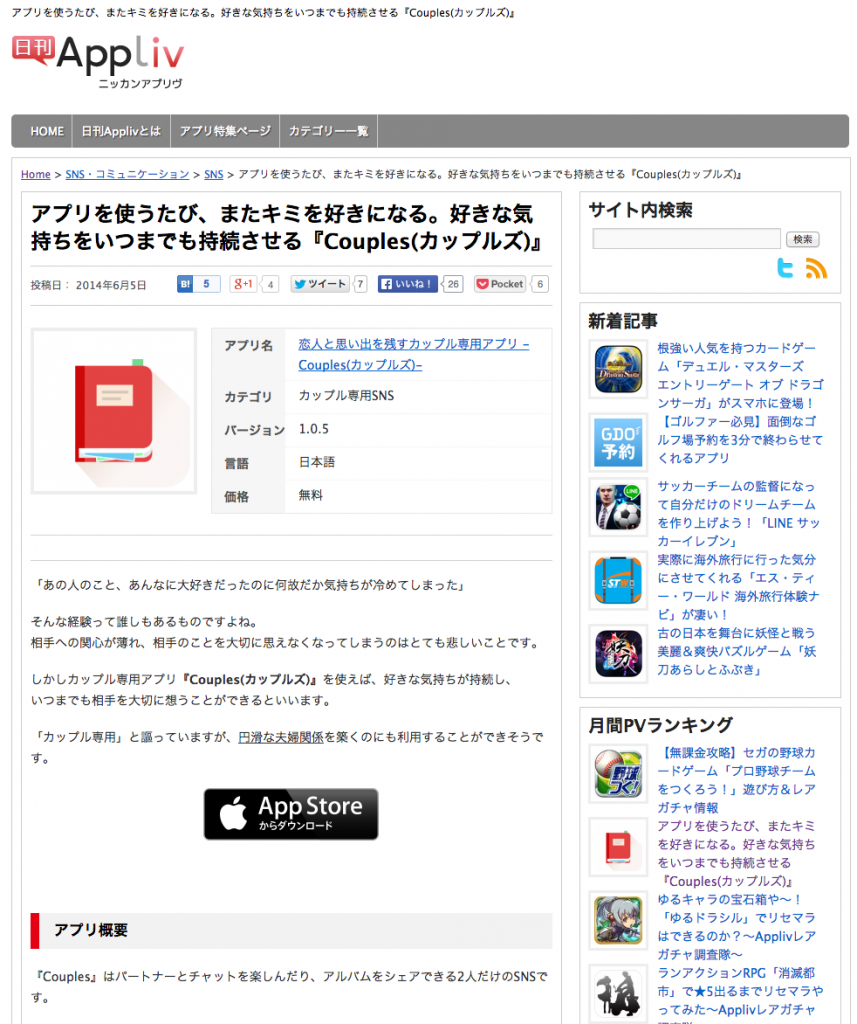Open the 消滅都市 ranking thumbnail
The image size is (857, 1024).
coord(618,993)
